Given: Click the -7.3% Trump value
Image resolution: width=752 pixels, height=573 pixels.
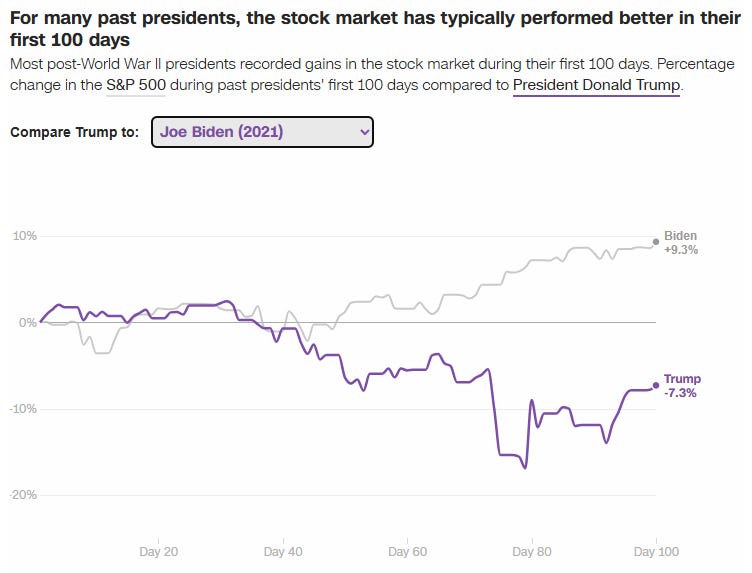Looking at the screenshot, I should click(681, 393).
